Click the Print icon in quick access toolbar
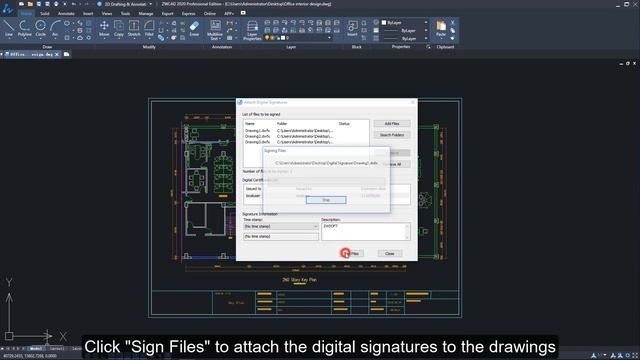 56,4
